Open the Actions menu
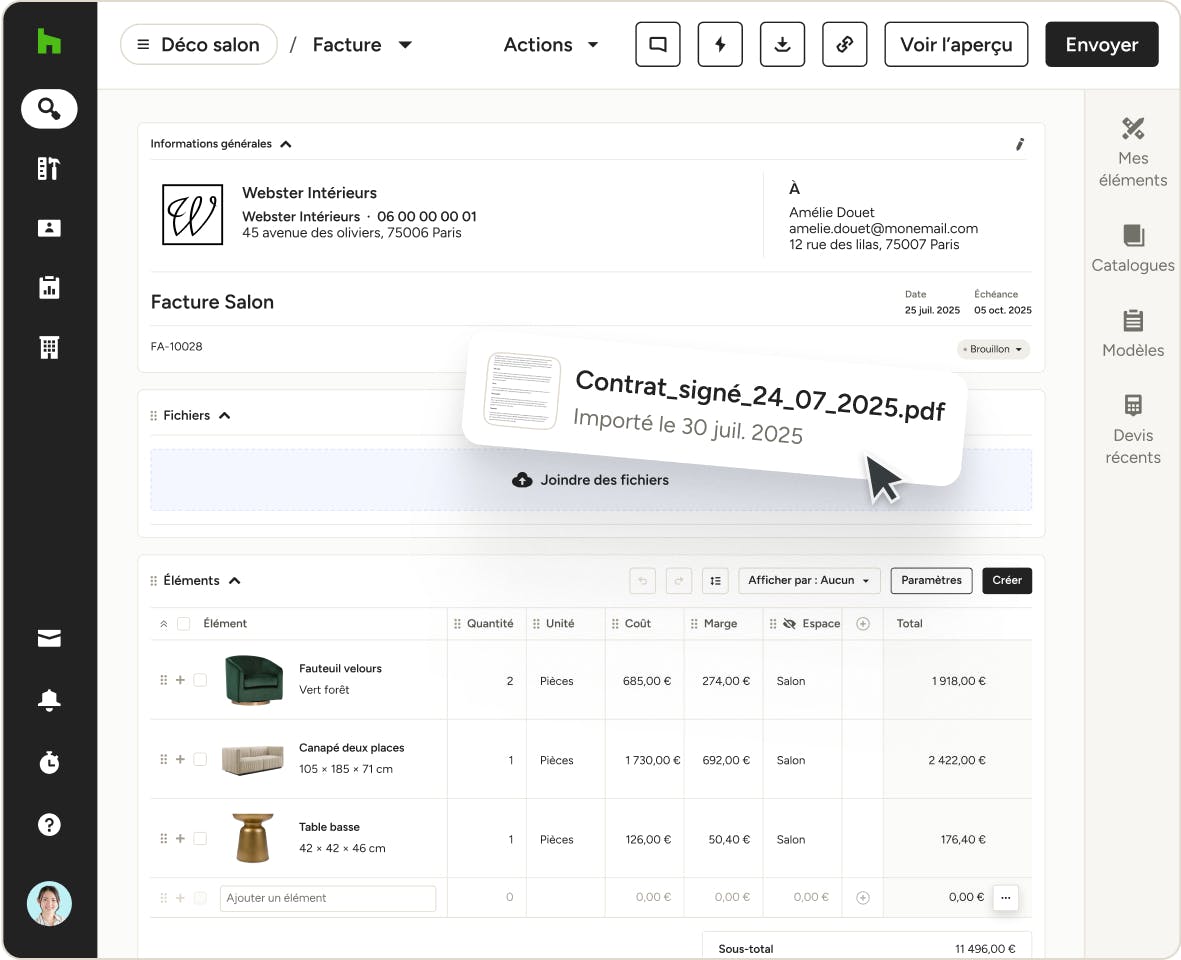This screenshot has height=960, width=1181. click(551, 45)
